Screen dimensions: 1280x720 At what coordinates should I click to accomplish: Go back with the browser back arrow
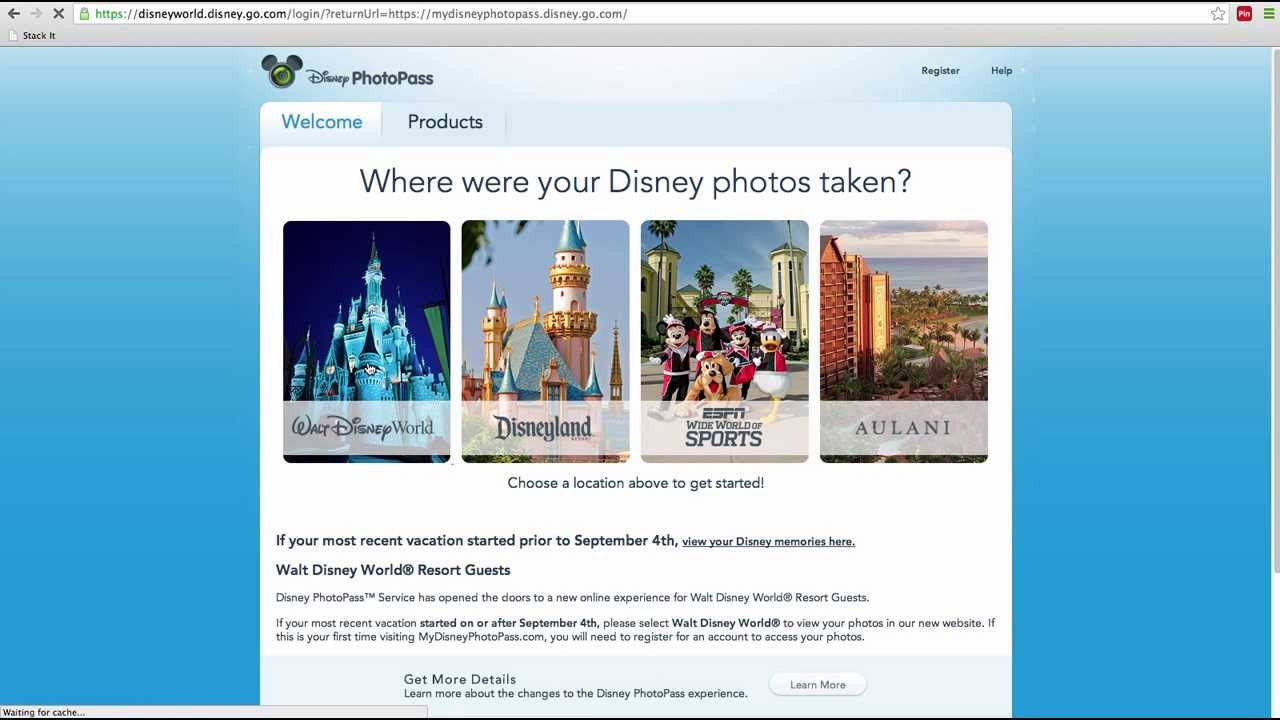[14, 14]
